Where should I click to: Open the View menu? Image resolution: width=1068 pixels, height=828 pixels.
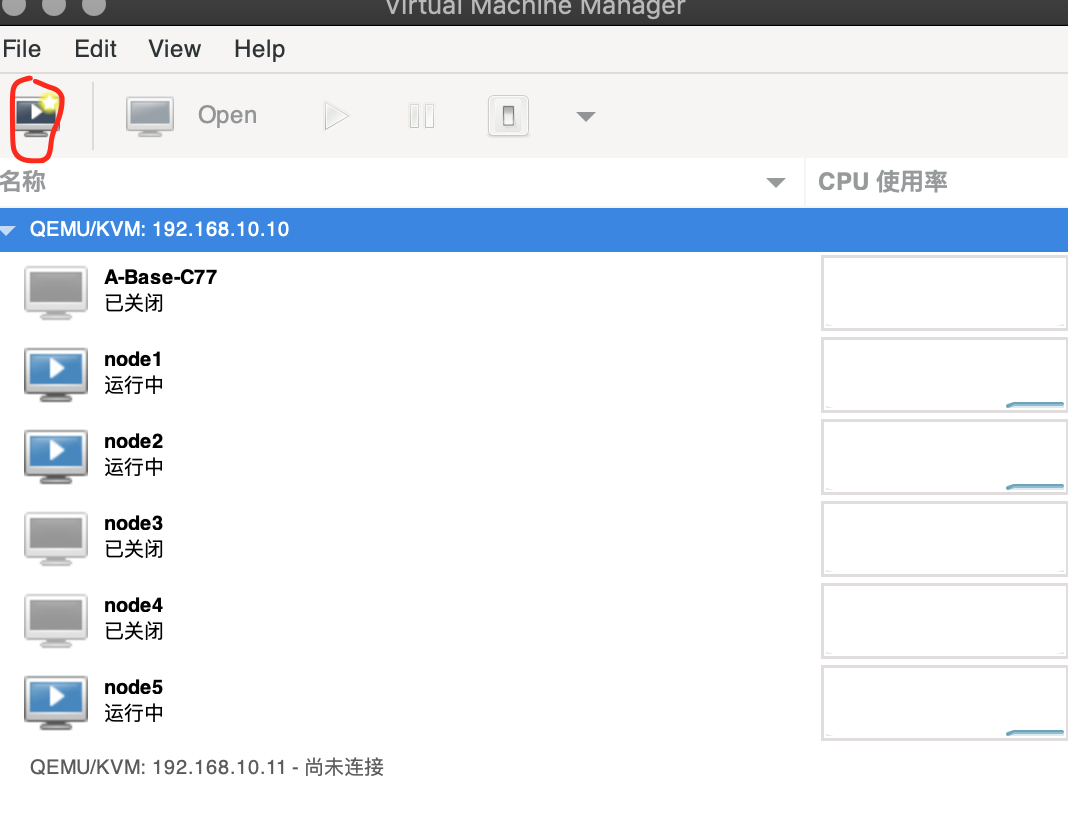tap(174, 49)
